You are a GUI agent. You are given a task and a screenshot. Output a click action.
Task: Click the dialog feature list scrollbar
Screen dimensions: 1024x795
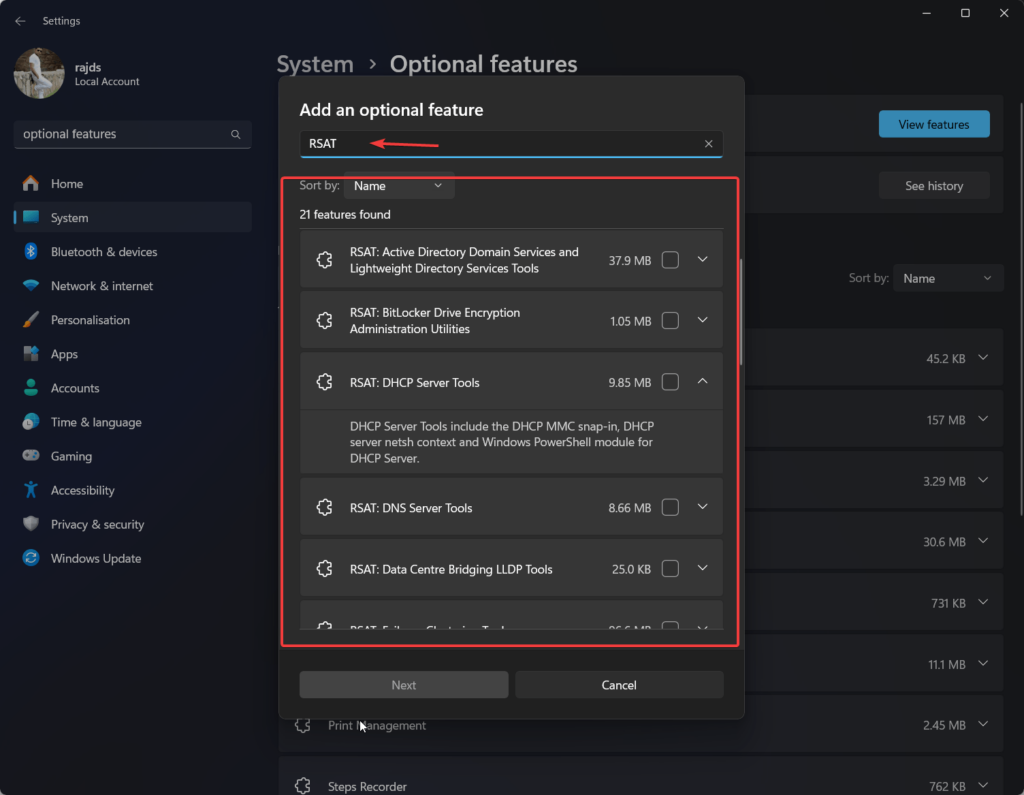point(741,312)
